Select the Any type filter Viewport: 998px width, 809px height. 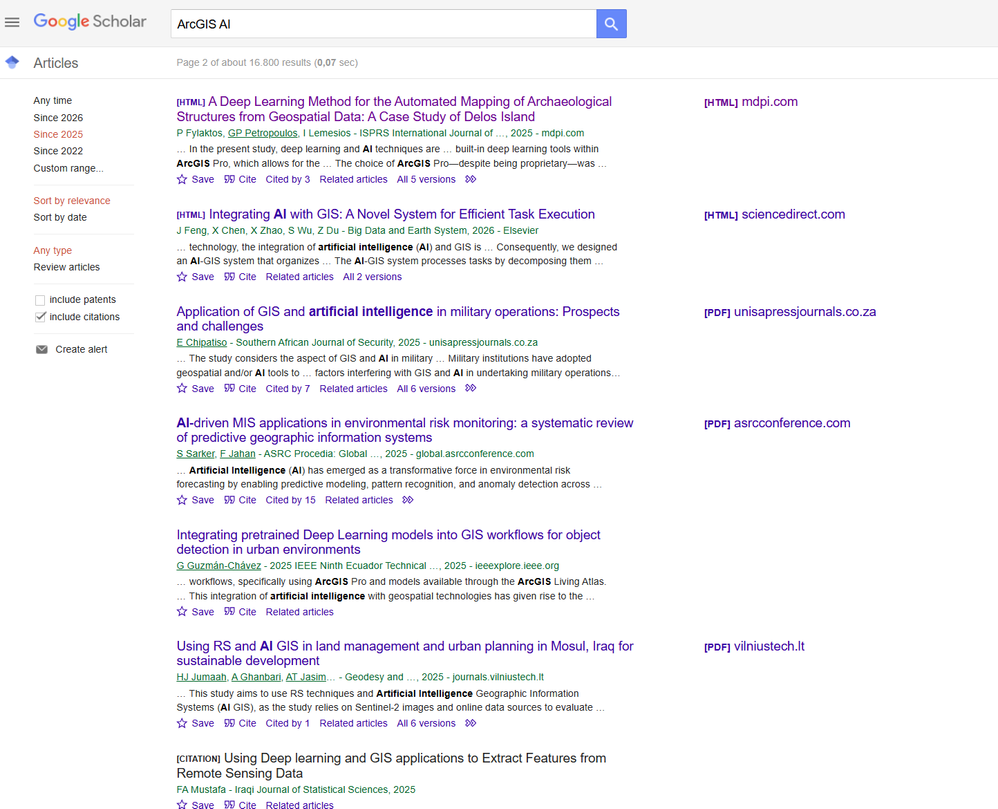(x=53, y=250)
